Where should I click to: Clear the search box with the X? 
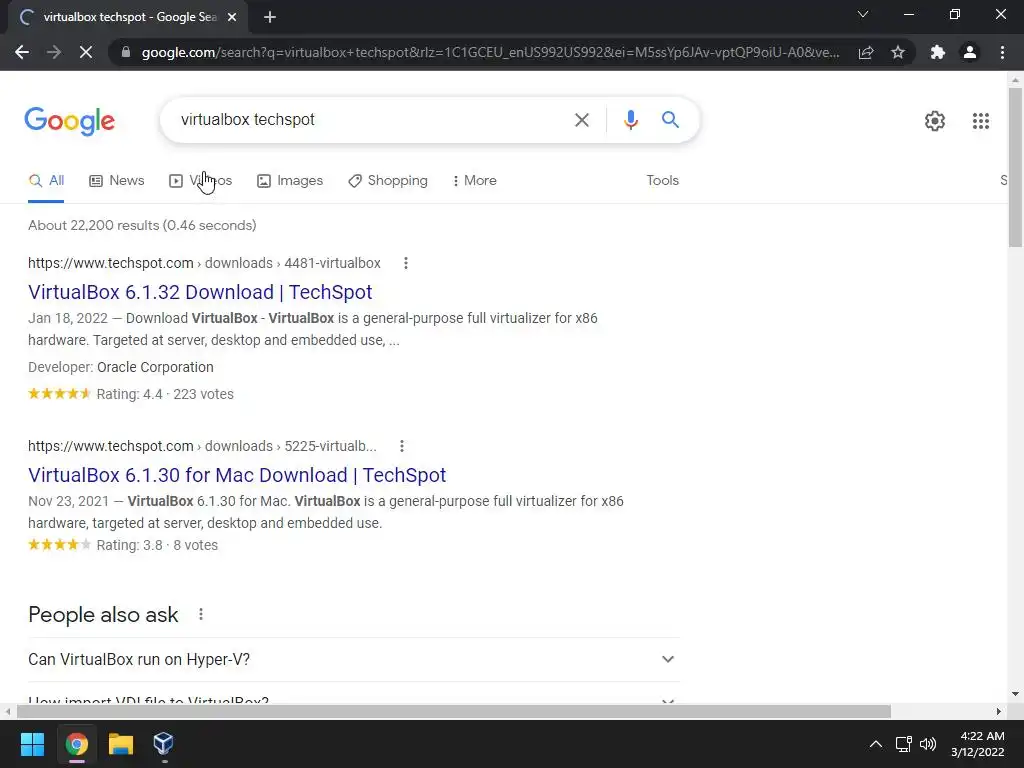(x=581, y=120)
